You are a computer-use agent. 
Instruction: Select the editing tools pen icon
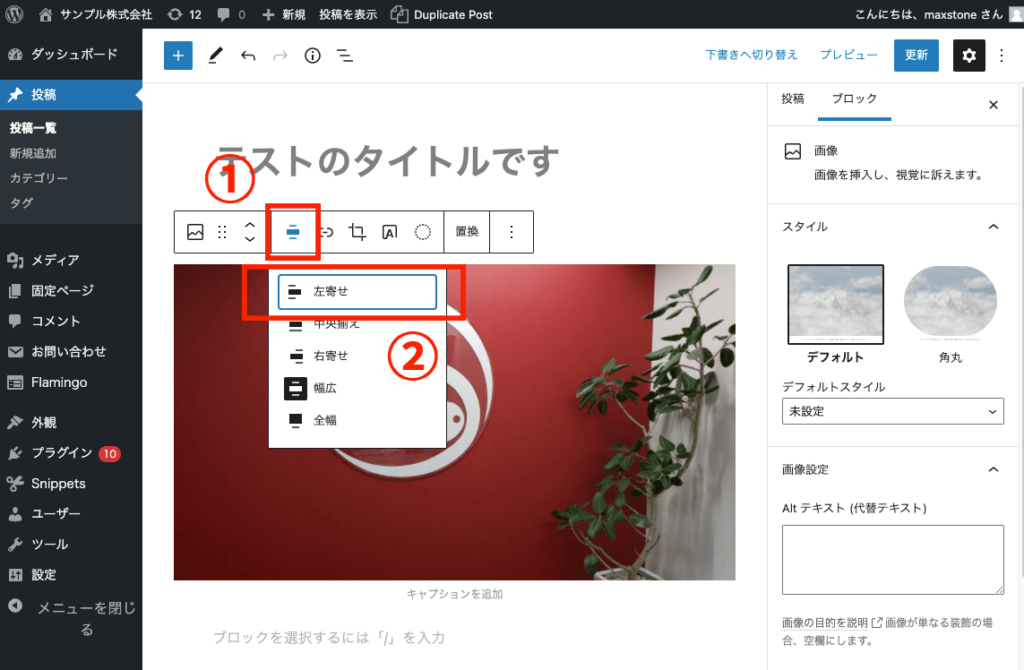click(214, 55)
